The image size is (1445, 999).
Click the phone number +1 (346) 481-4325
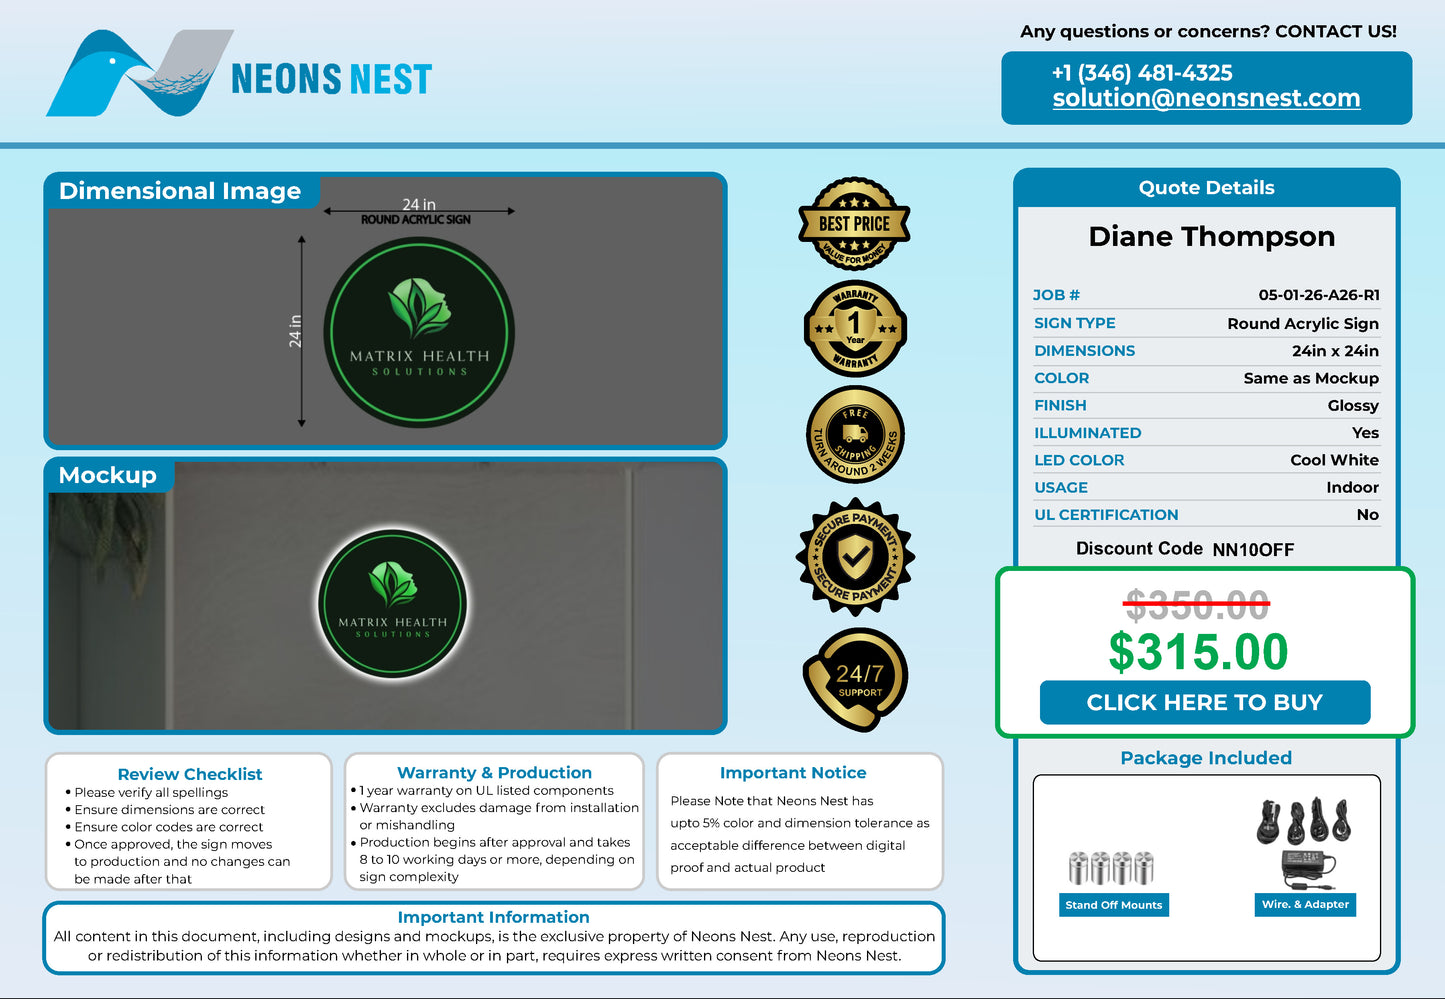point(1142,73)
